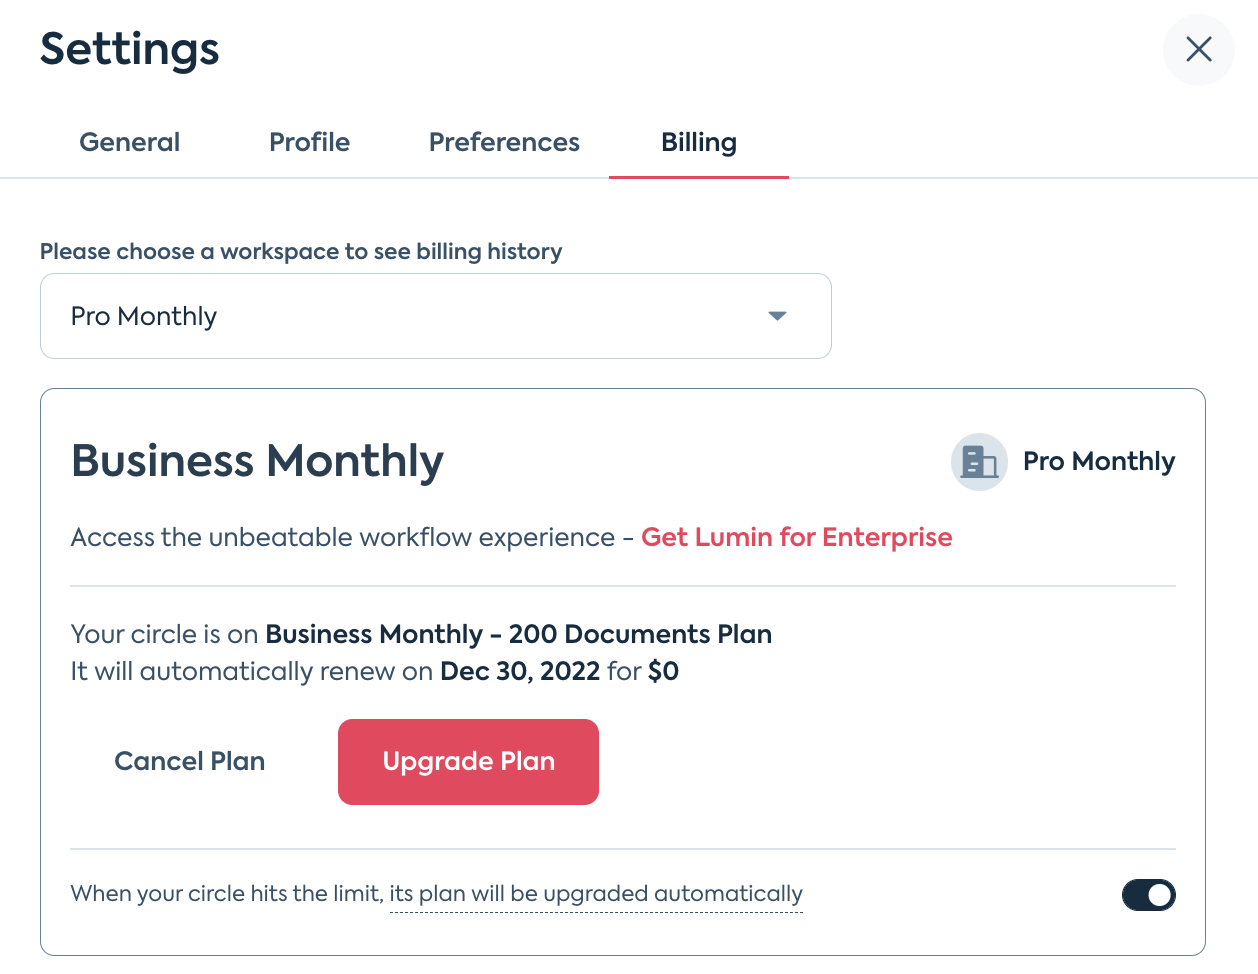The width and height of the screenshot is (1258, 974).
Task: Switch to the General tab
Action: 130,142
